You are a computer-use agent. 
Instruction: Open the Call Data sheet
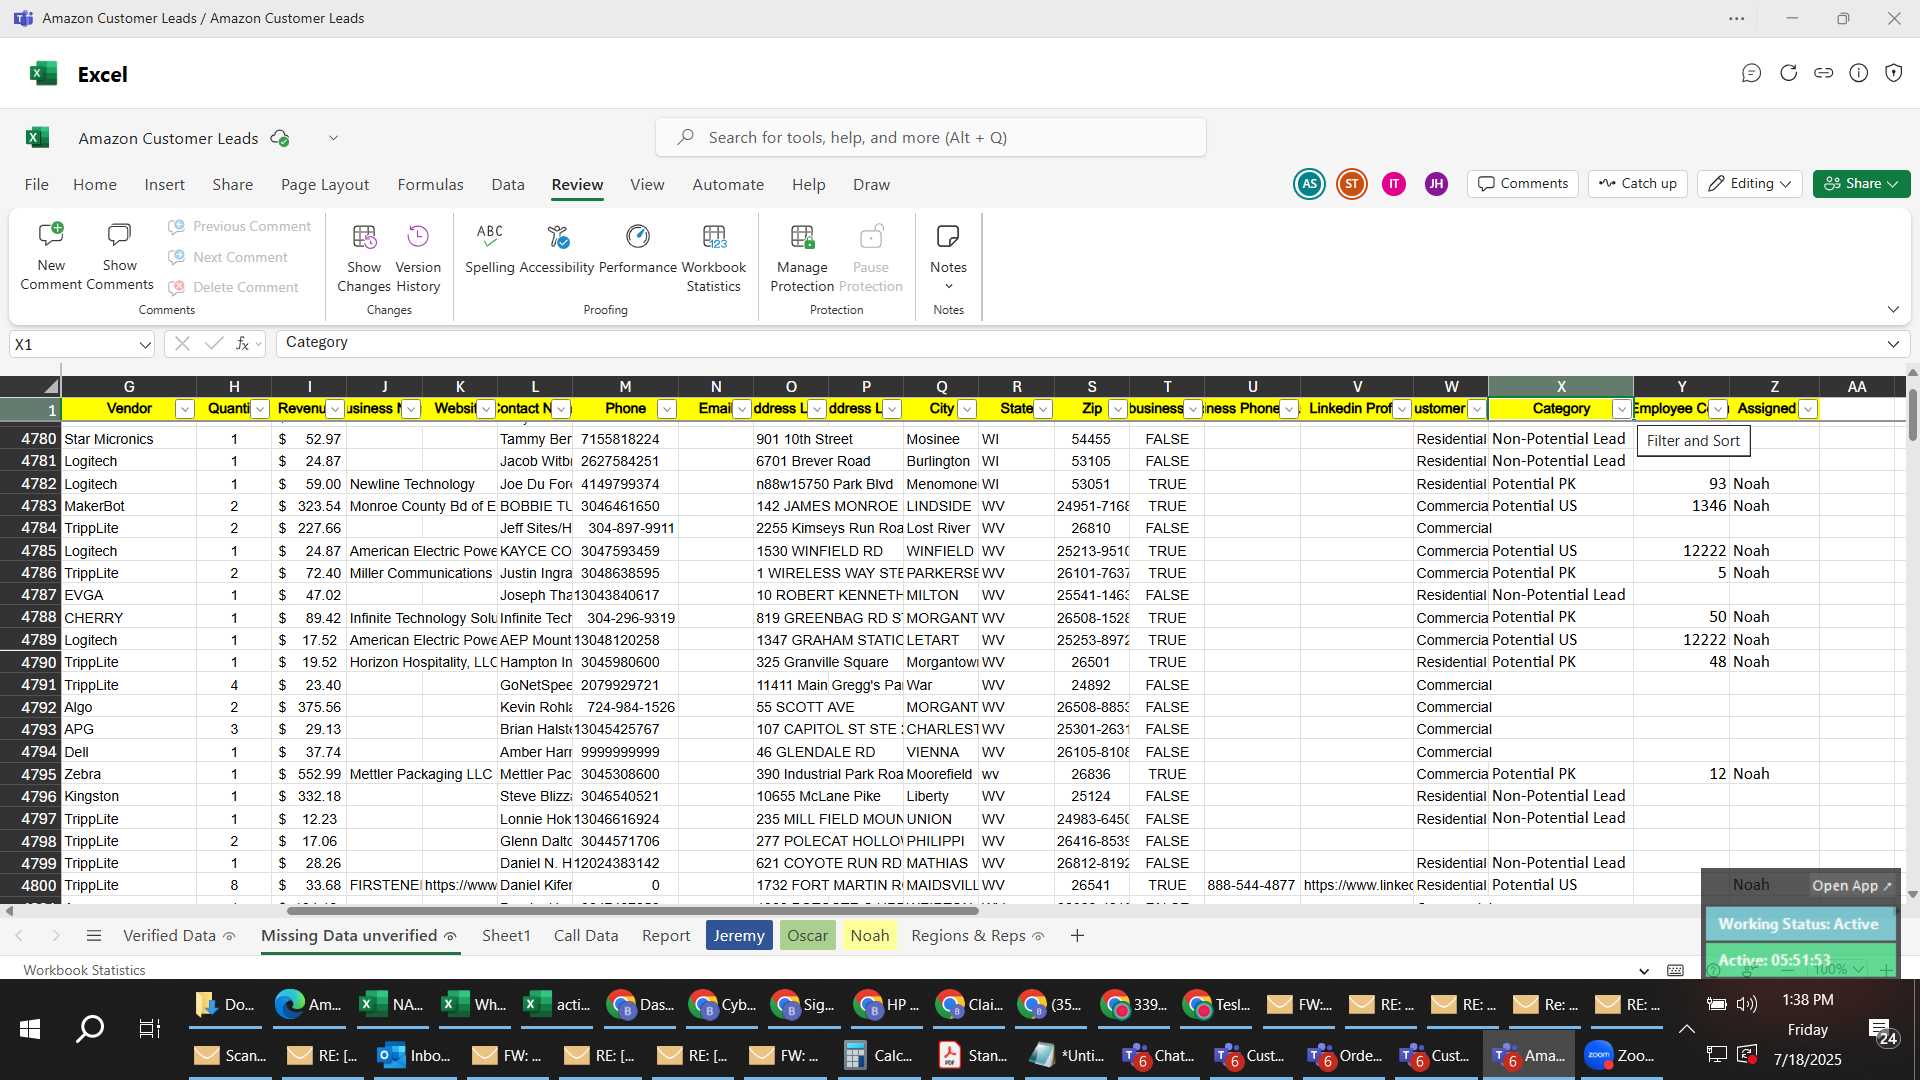[586, 936]
